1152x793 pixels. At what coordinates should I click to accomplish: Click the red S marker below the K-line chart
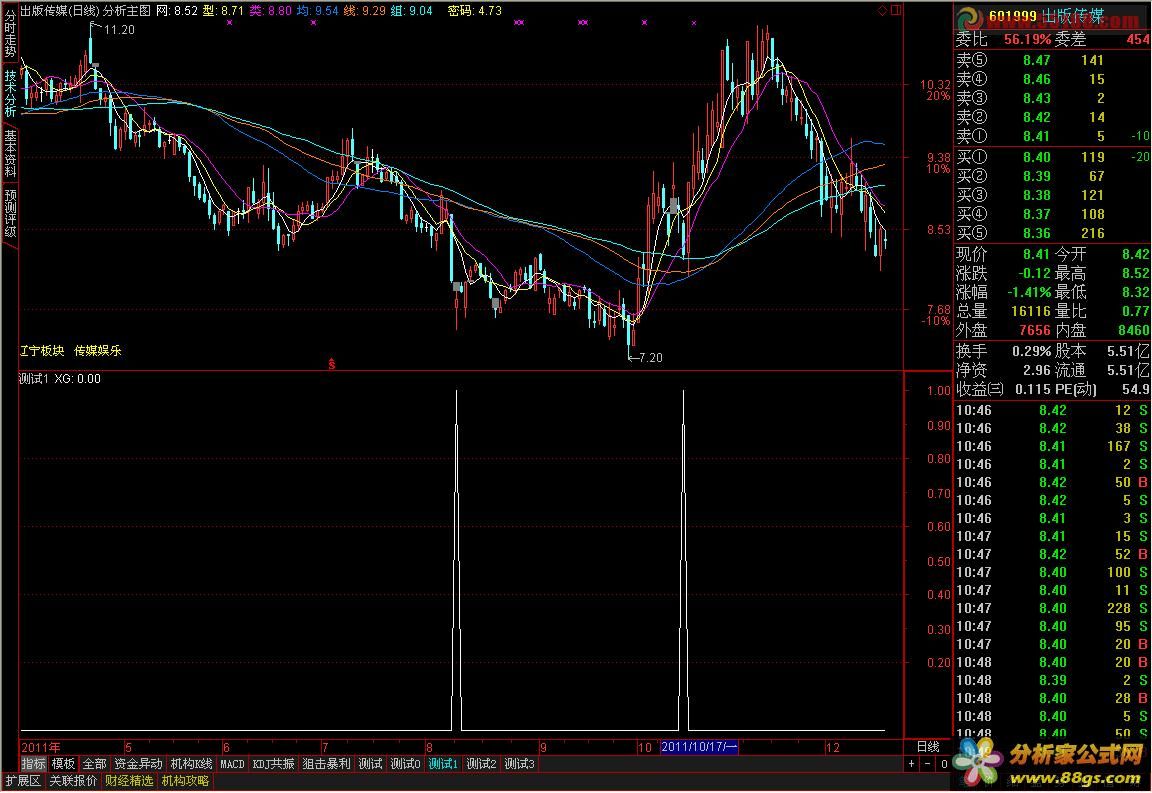pos(331,363)
